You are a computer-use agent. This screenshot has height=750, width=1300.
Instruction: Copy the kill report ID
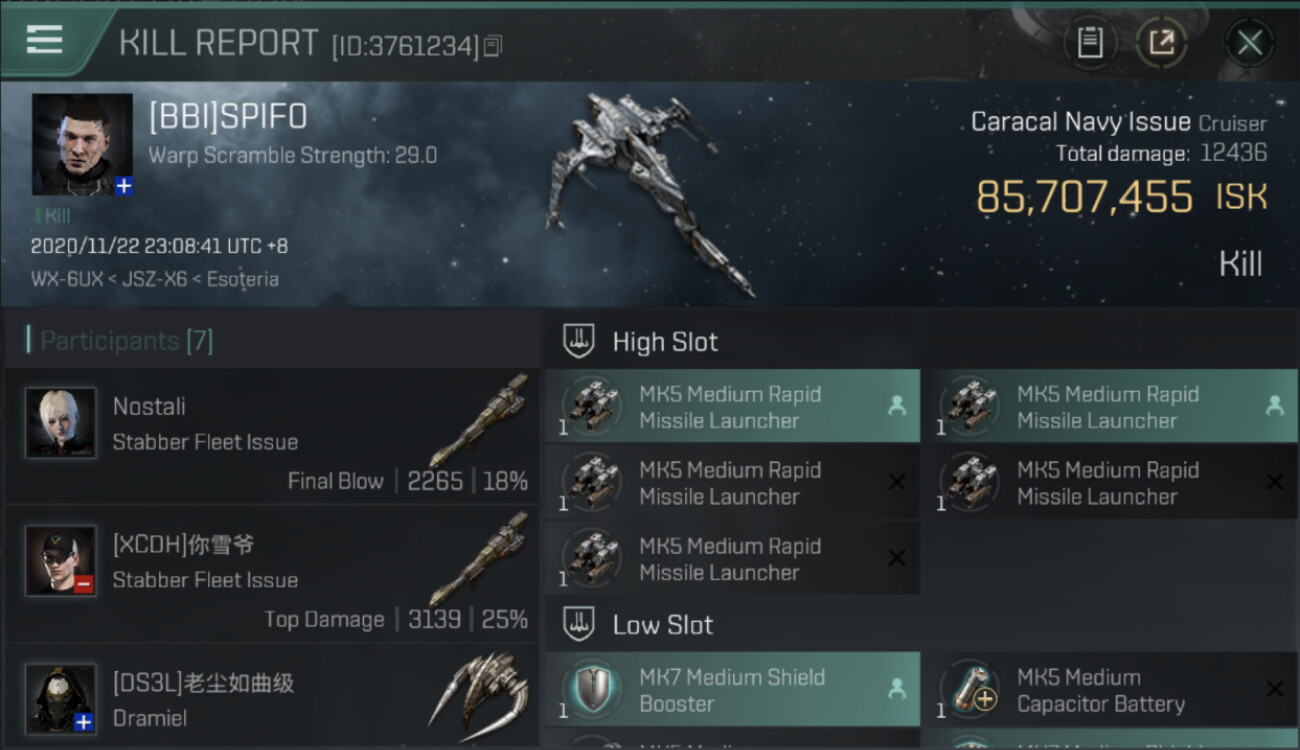coord(492,46)
